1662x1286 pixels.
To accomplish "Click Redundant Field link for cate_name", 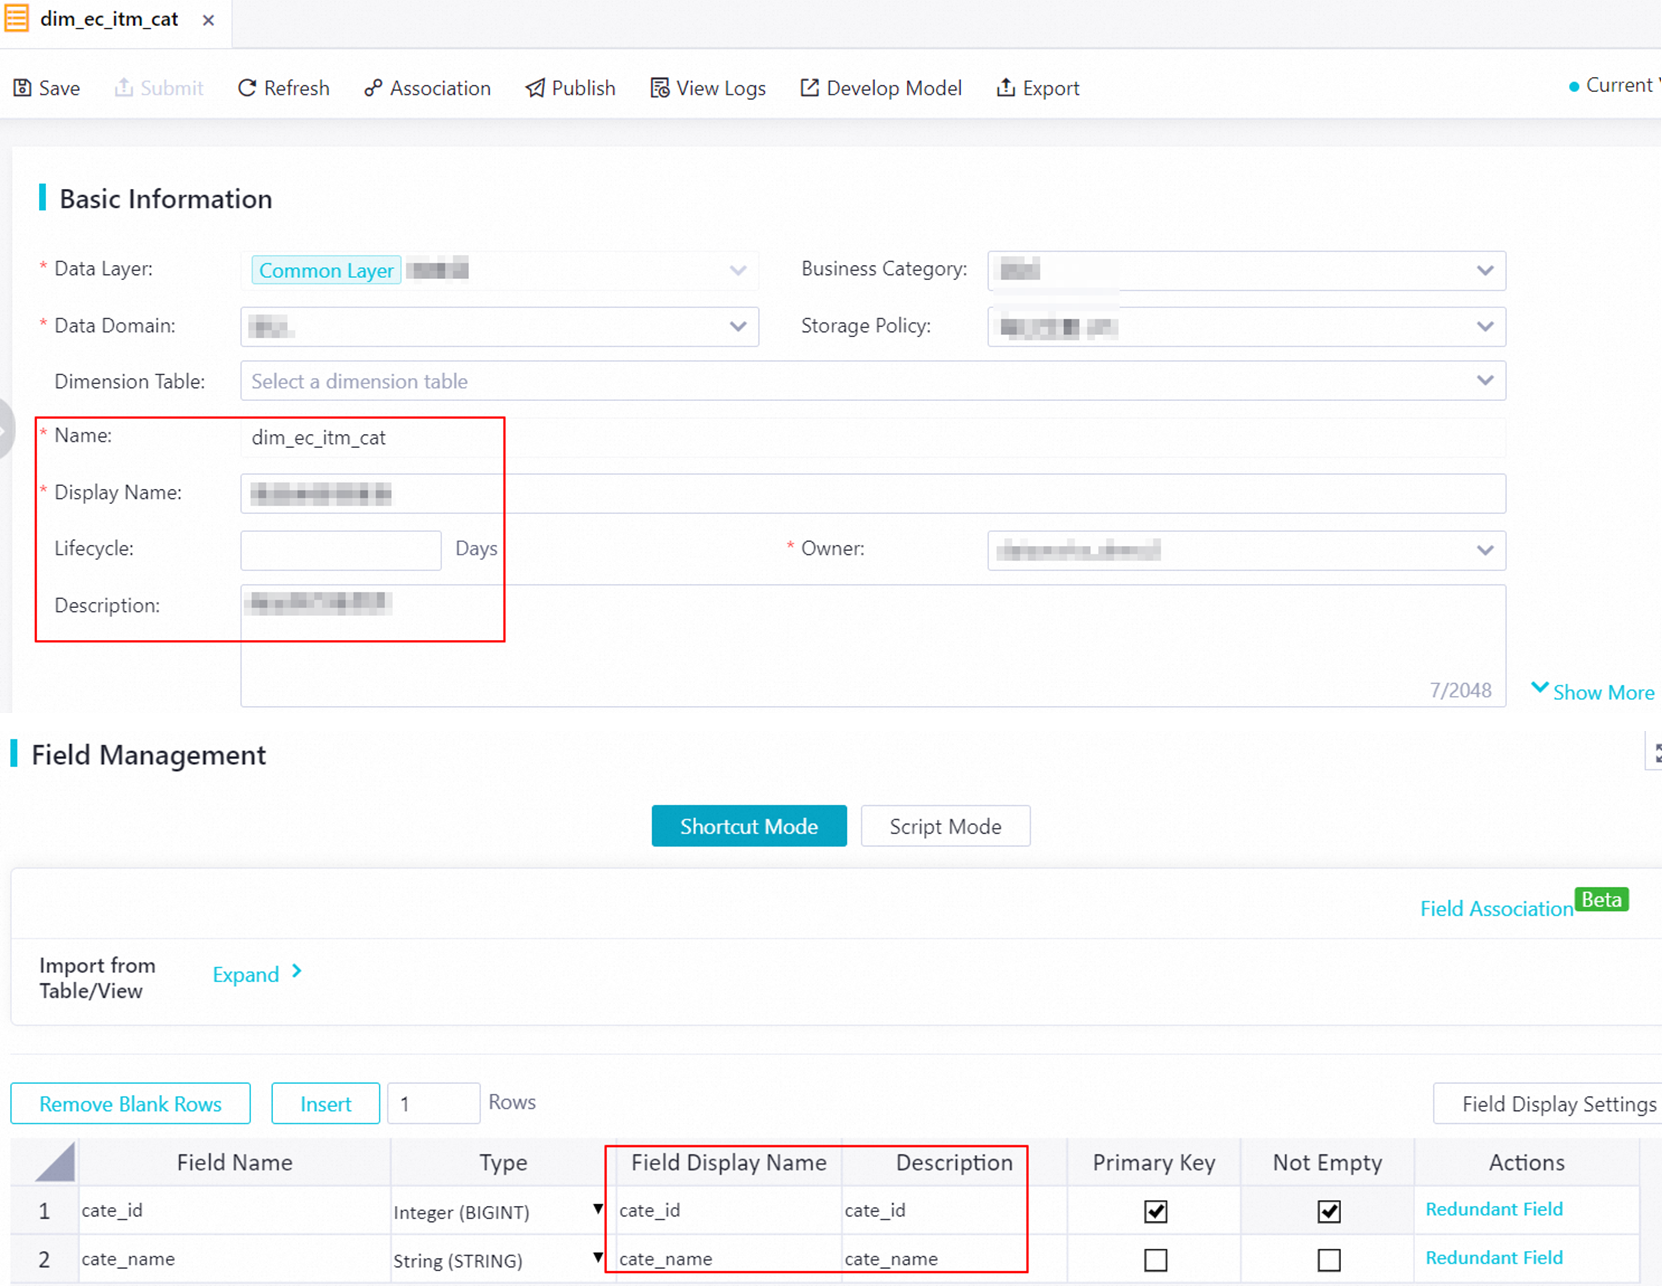I will (1494, 1258).
